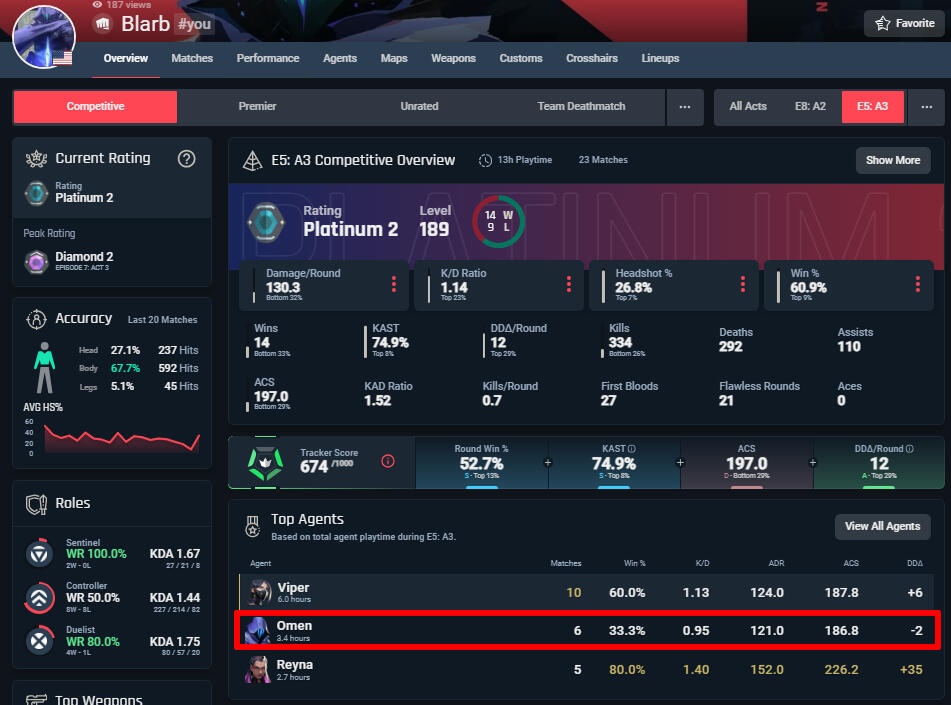
Task: Open the Matches tab
Action: (x=192, y=58)
